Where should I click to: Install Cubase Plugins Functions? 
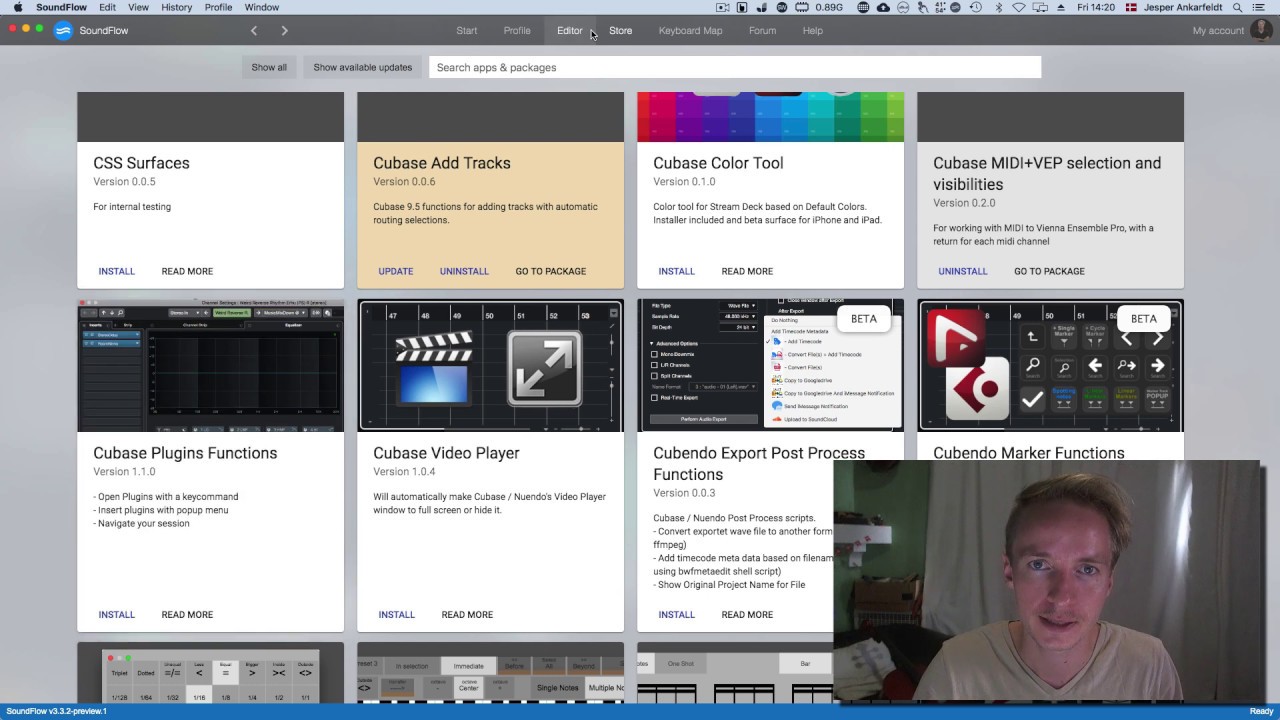(116, 615)
